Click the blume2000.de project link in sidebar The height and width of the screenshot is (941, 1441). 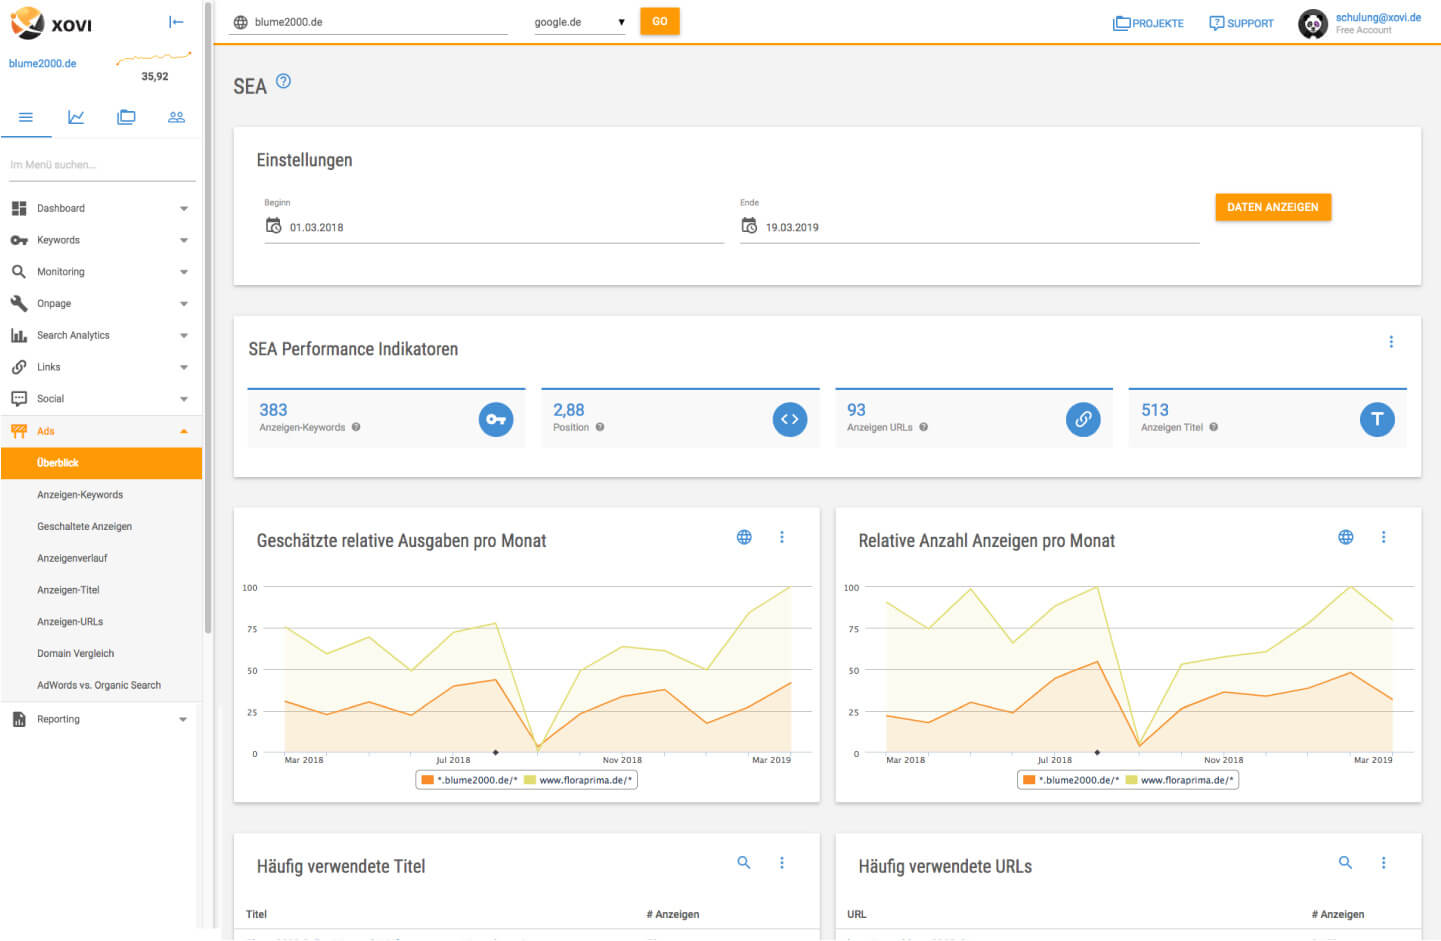click(x=42, y=63)
